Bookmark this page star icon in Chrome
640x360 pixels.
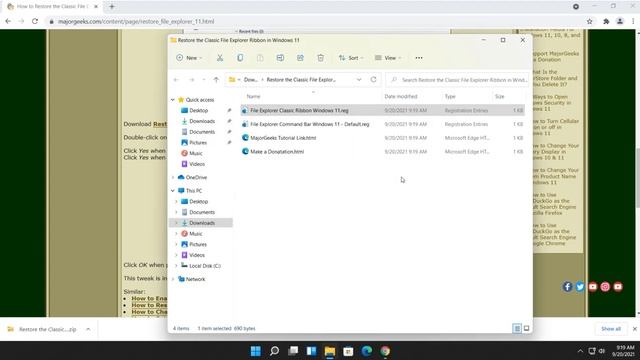(x=589, y=21)
